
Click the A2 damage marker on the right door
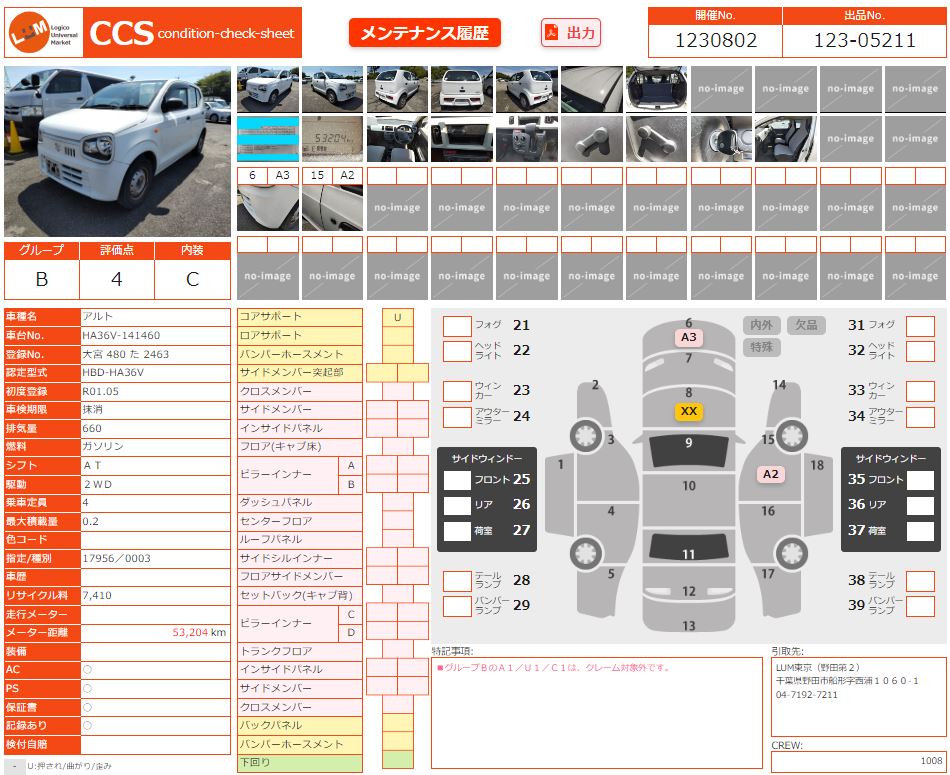coord(770,475)
